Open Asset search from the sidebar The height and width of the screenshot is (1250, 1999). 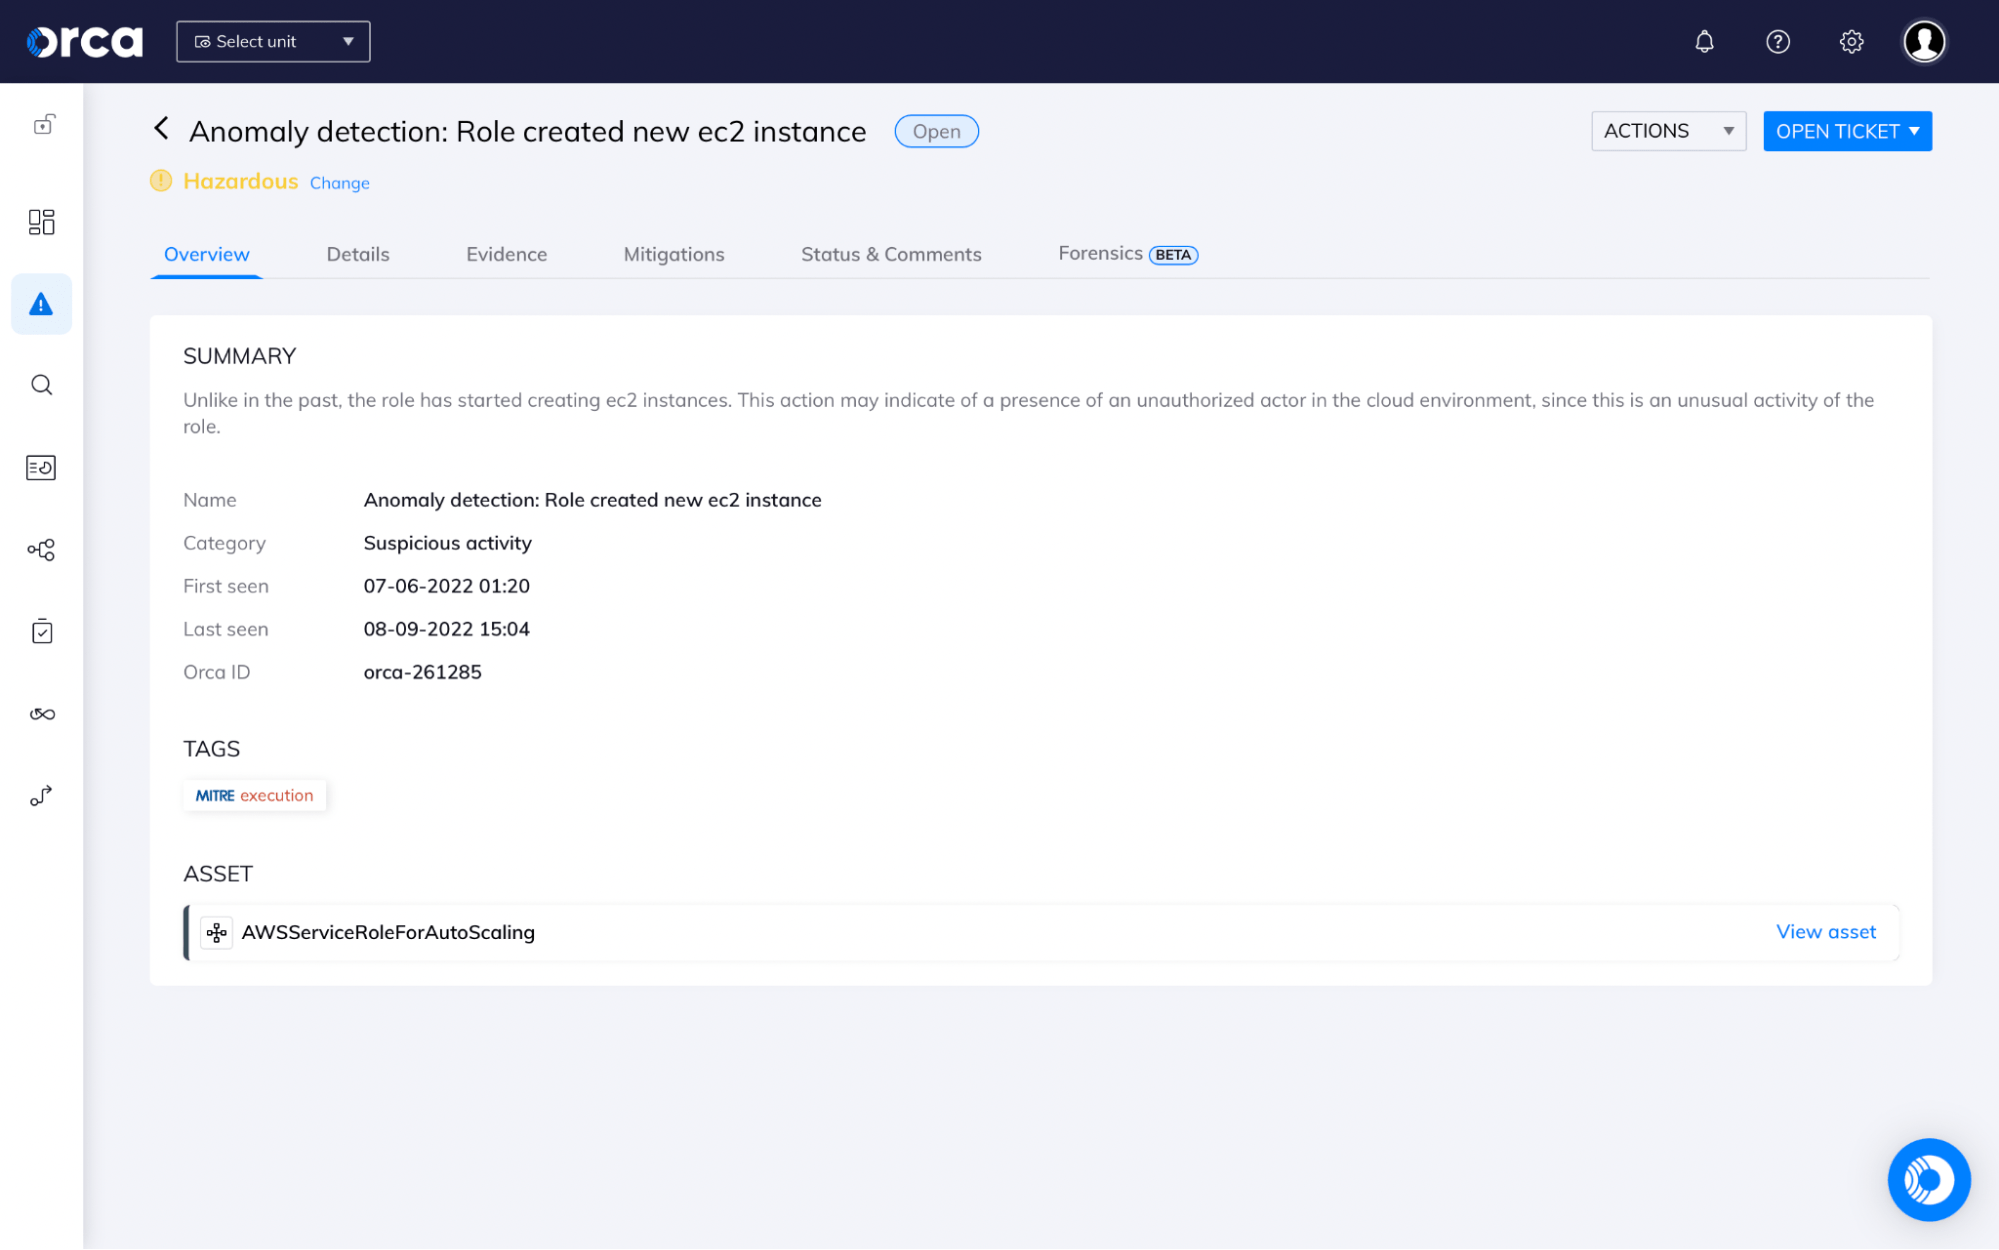[41, 385]
